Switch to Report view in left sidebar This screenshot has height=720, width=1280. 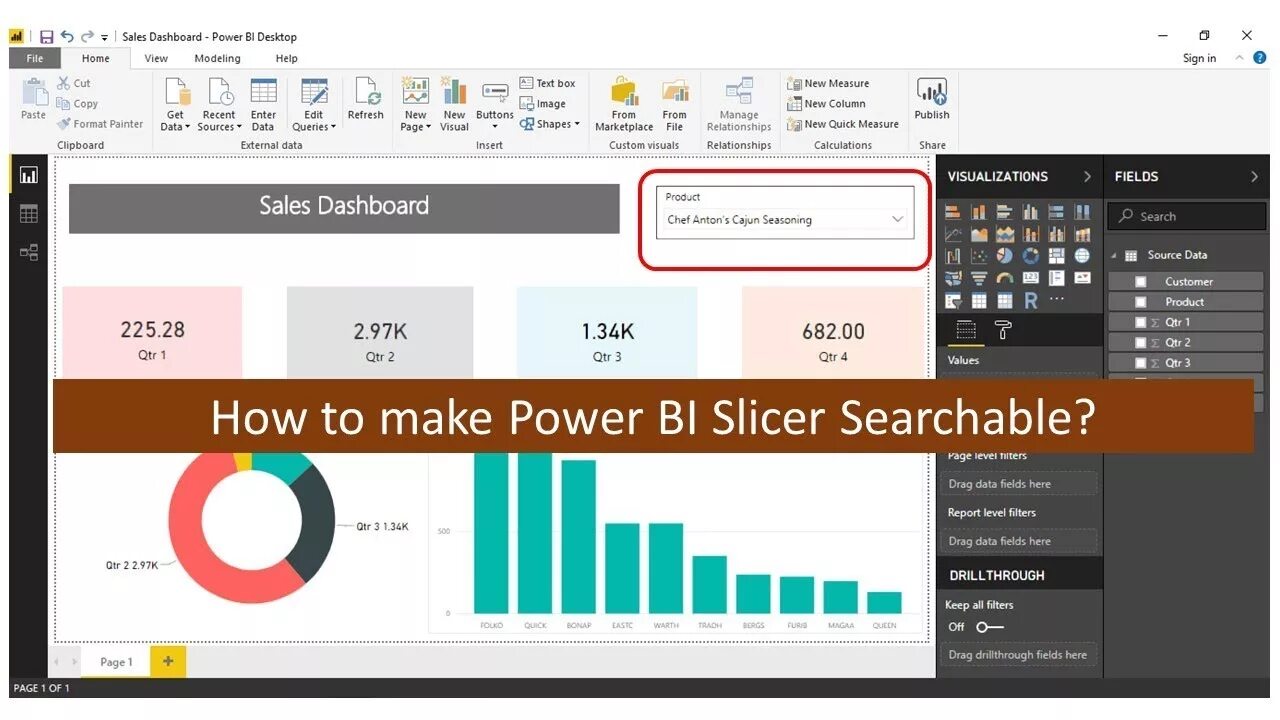(29, 175)
